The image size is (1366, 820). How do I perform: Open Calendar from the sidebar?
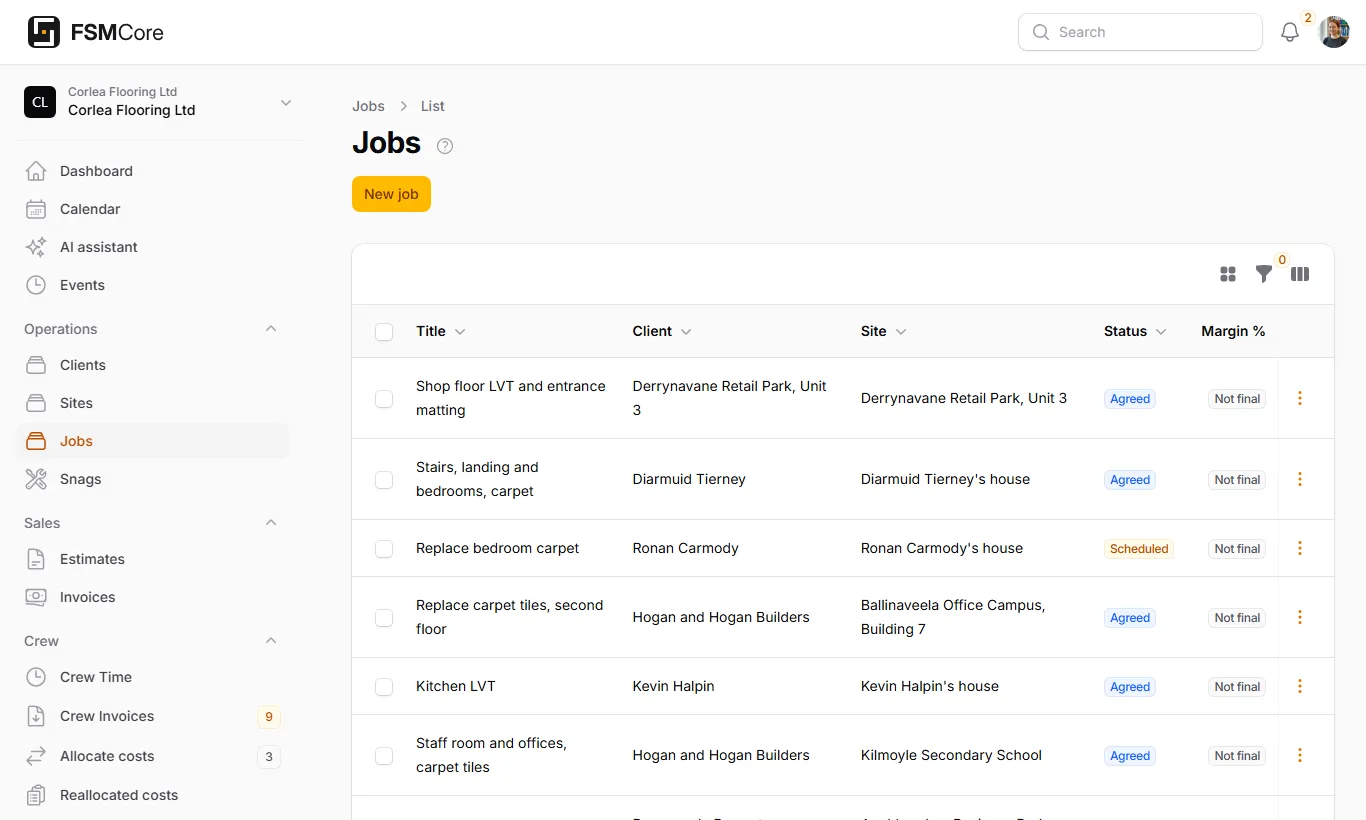[152, 209]
